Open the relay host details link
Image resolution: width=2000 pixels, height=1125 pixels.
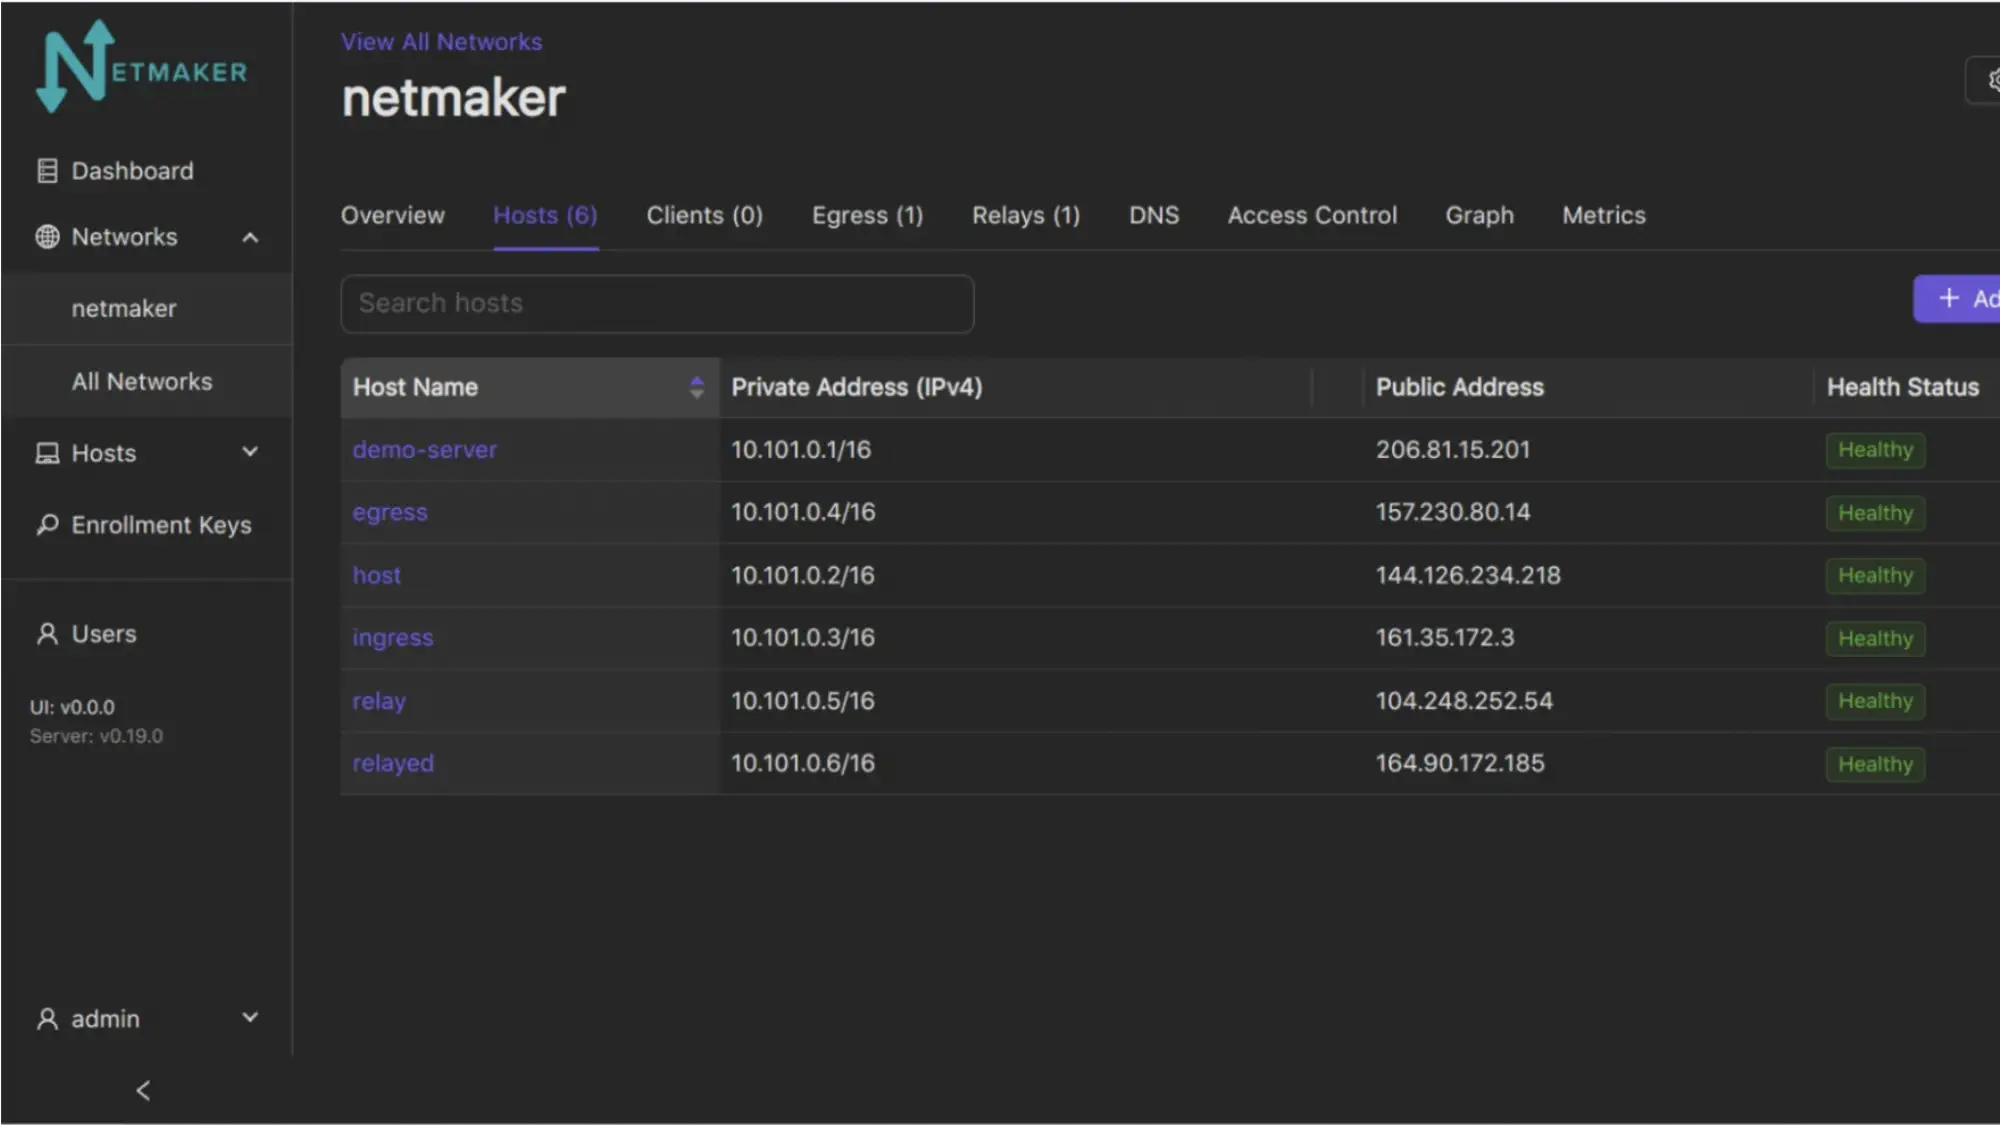pyautogui.click(x=378, y=701)
